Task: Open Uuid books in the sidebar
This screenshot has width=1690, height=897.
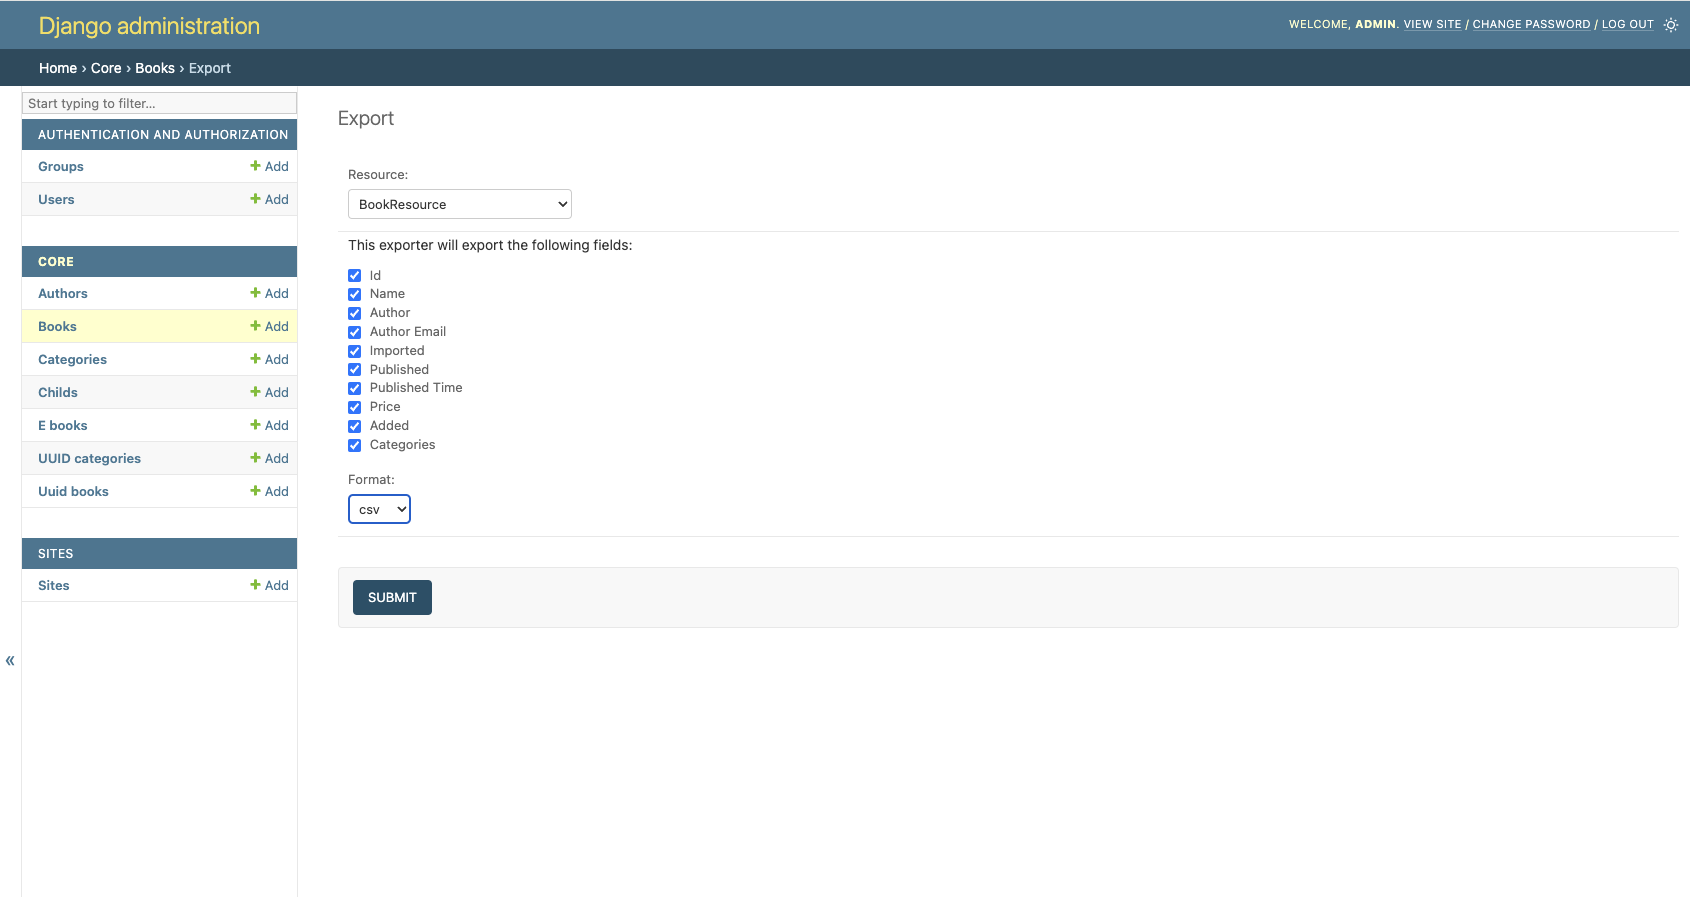Action: (x=73, y=491)
